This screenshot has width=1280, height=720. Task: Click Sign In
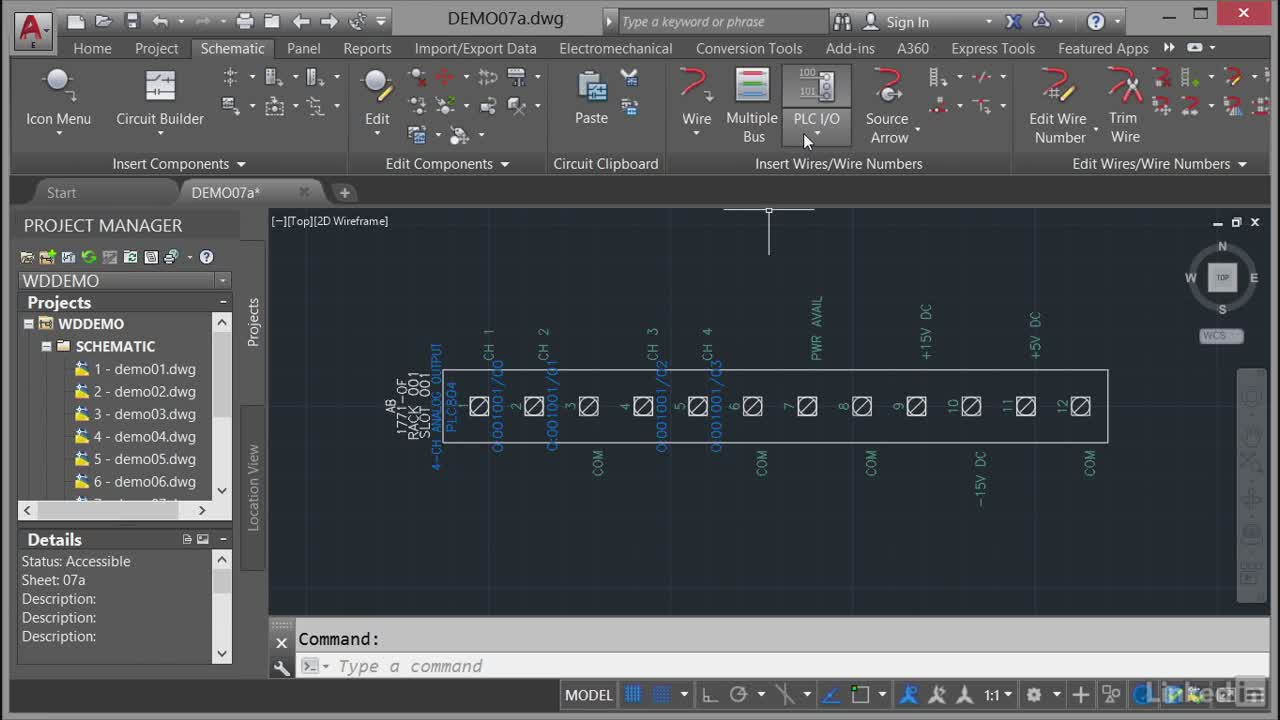(907, 22)
